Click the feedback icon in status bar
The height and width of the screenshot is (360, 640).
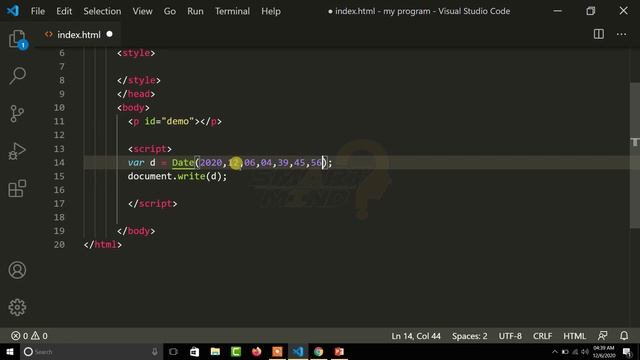click(x=602, y=336)
